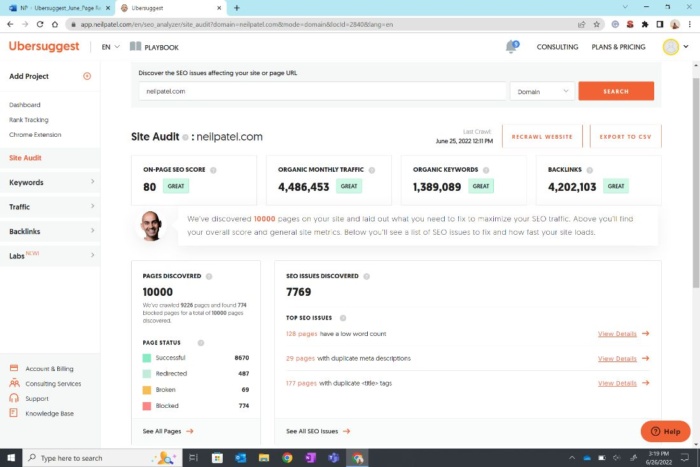Screen dimensions: 700x467
Task: Open the EN language dropdown
Action: (x=109, y=46)
